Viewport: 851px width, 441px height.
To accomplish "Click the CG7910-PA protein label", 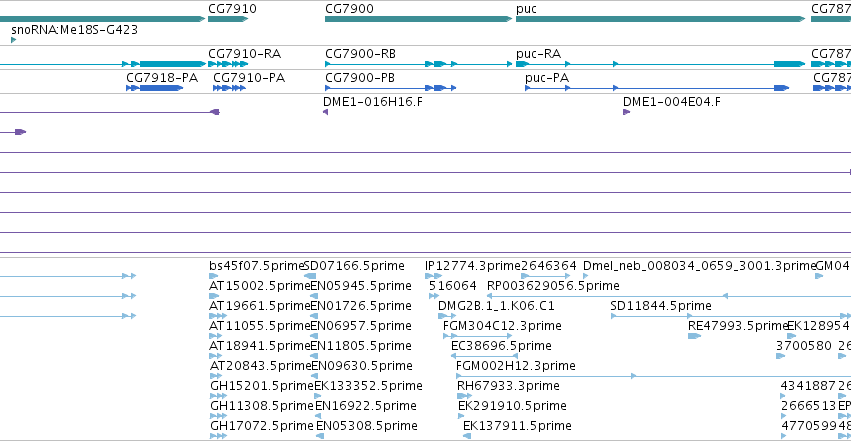I will 249,78.
